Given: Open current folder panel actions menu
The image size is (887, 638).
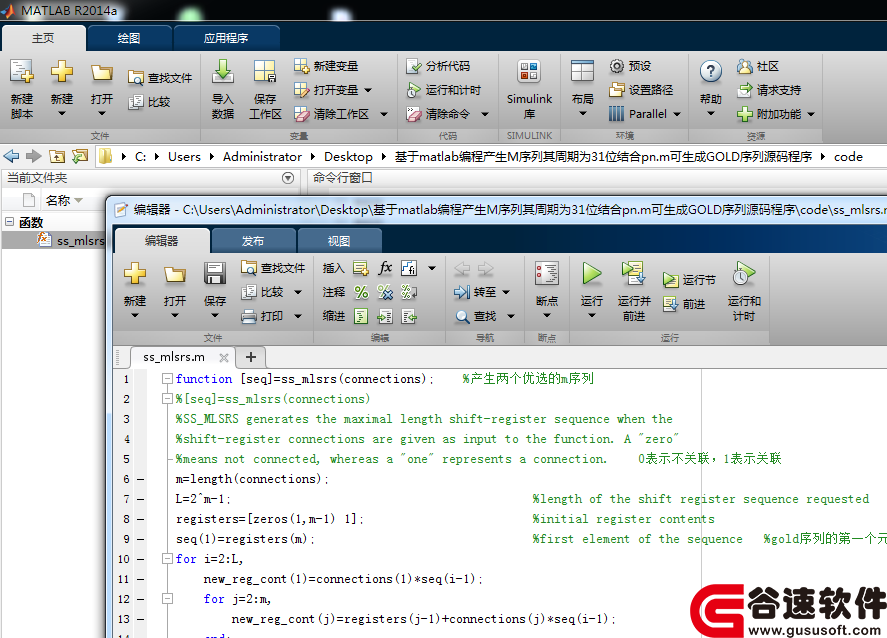Looking at the screenshot, I should coord(288,178).
